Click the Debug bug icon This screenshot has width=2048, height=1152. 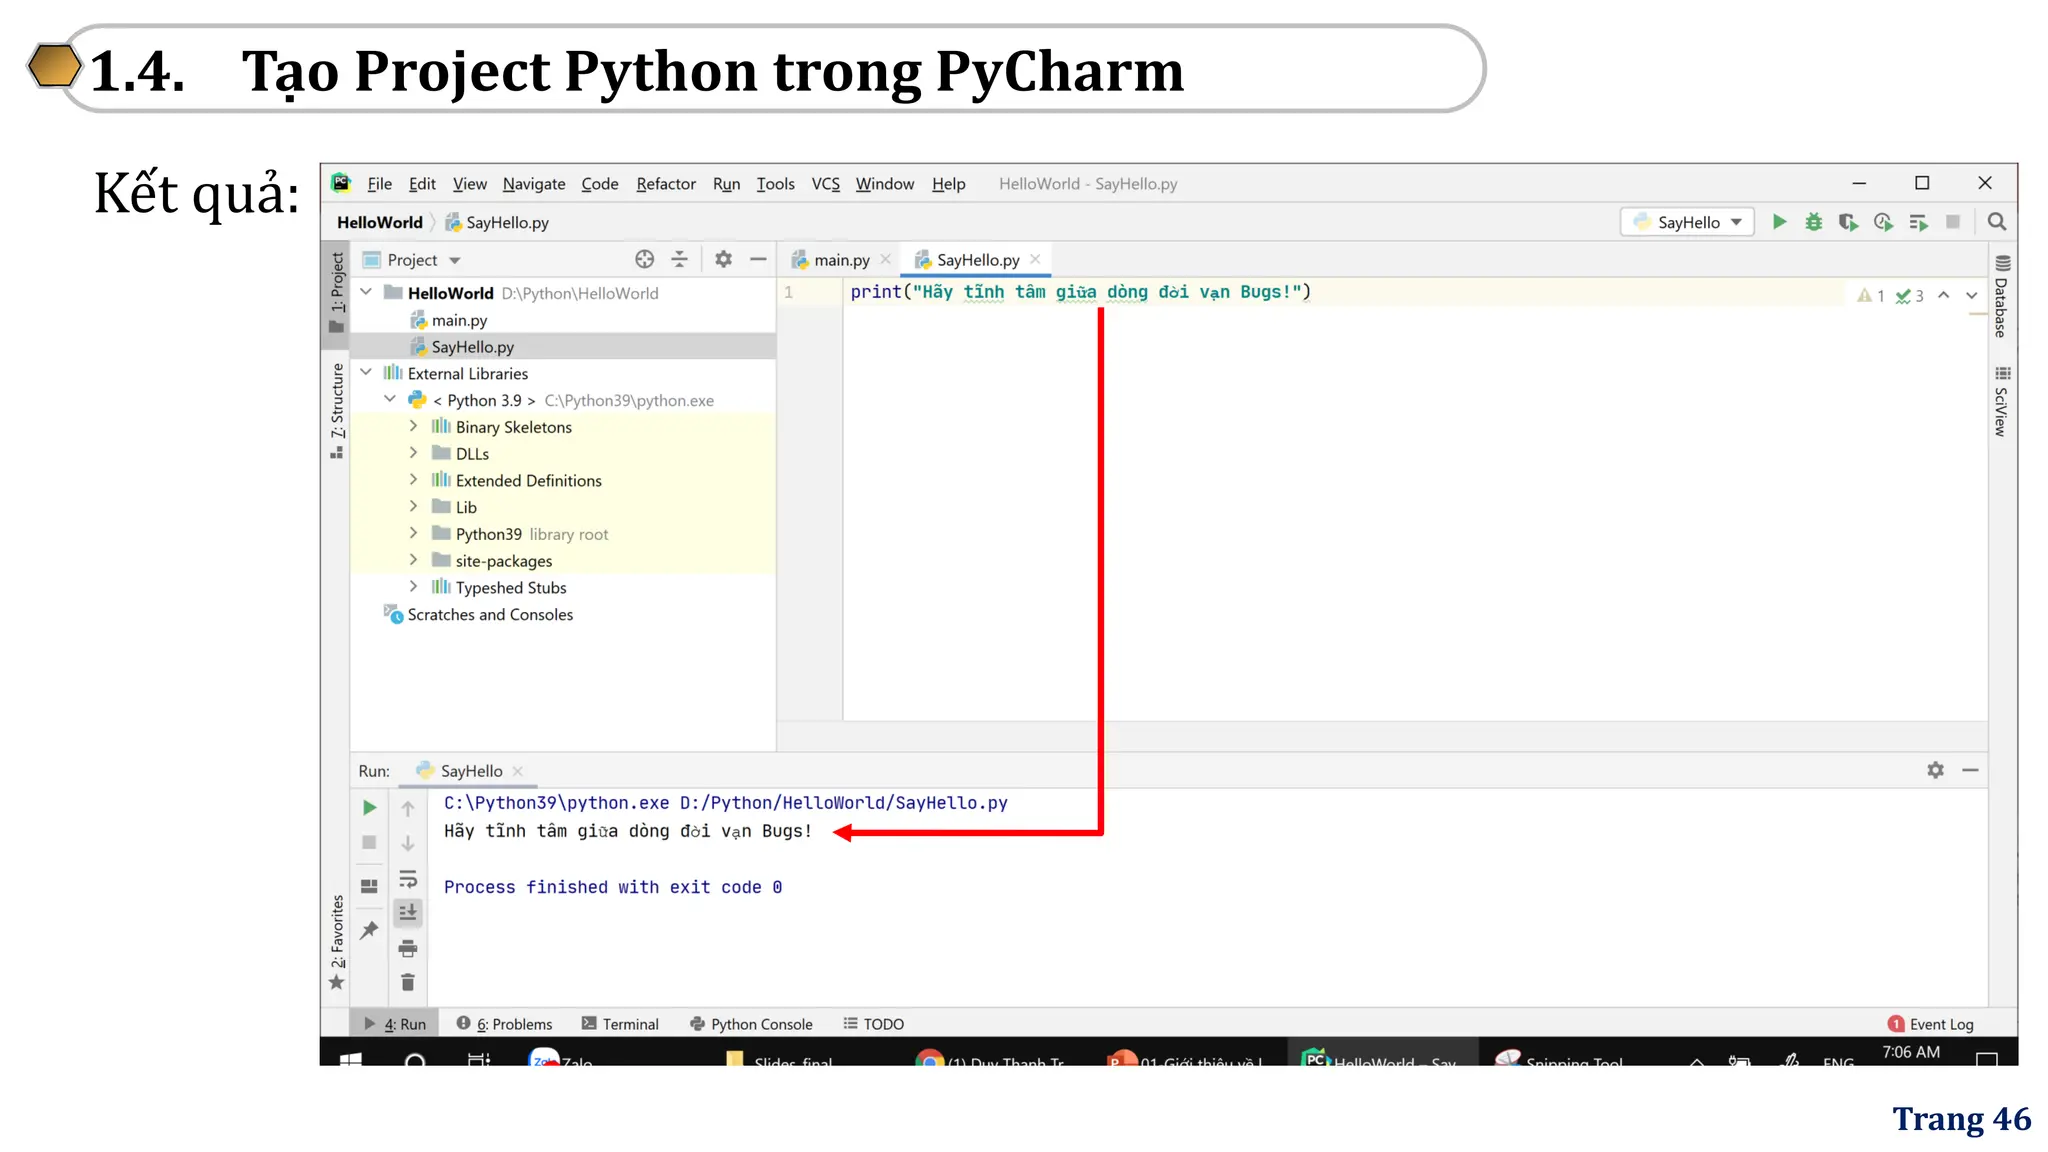(x=1813, y=222)
